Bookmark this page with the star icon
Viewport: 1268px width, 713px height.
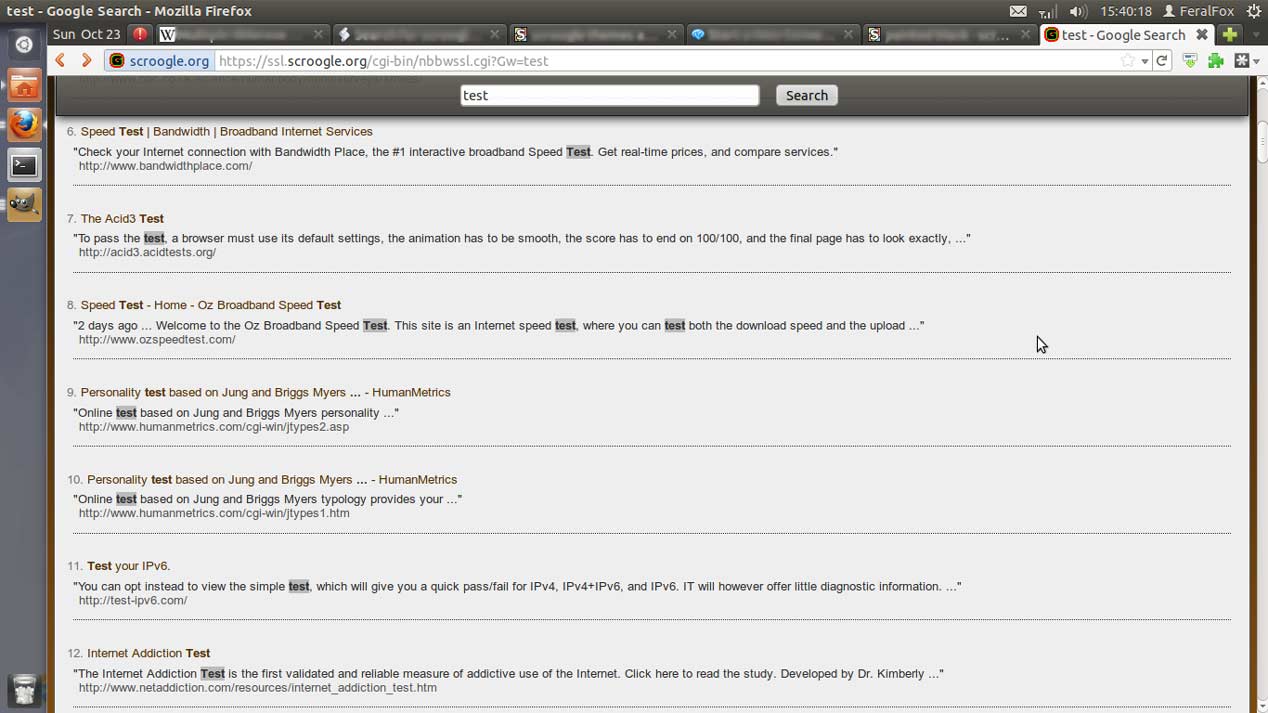[x=1128, y=61]
